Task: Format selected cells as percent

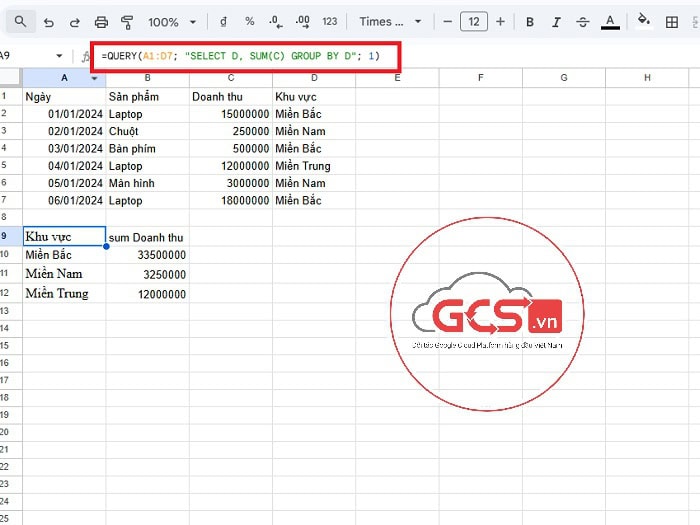Action: [249, 22]
